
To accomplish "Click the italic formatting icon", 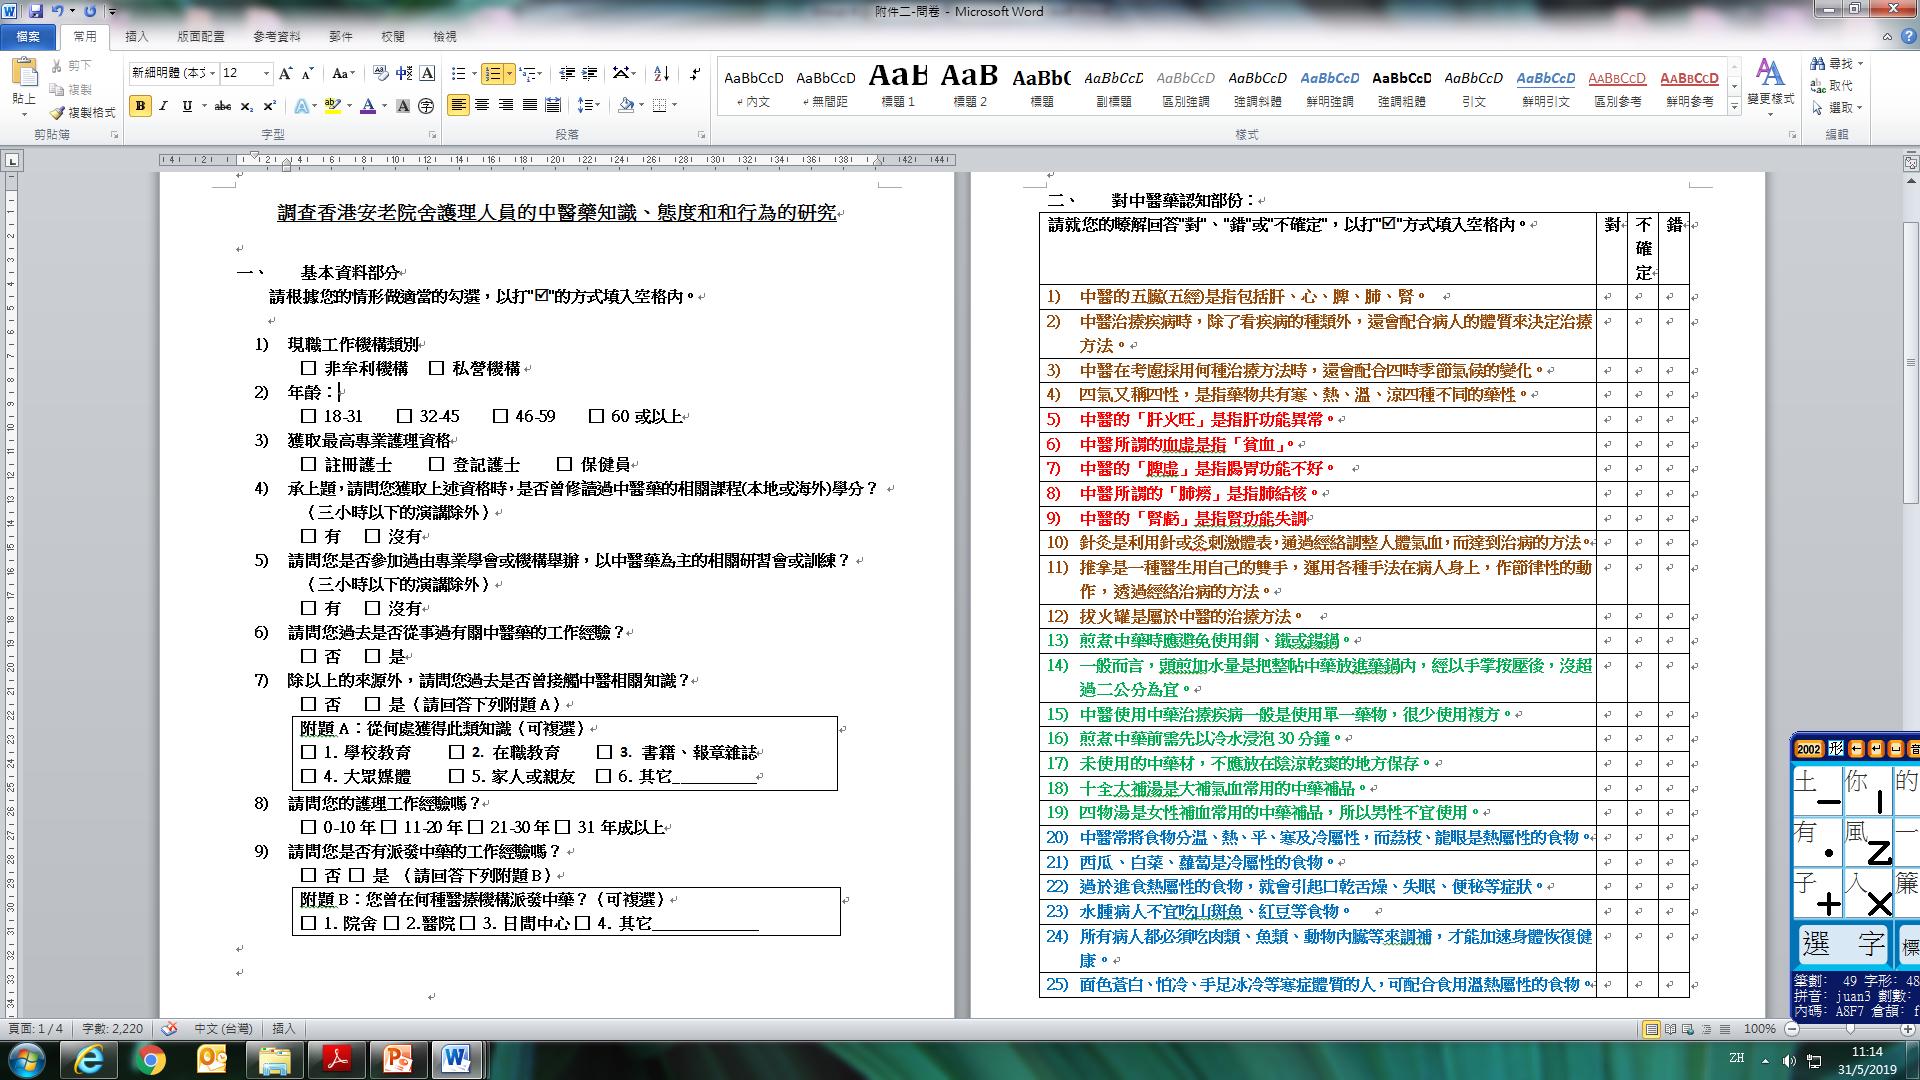I will pyautogui.click(x=164, y=106).
